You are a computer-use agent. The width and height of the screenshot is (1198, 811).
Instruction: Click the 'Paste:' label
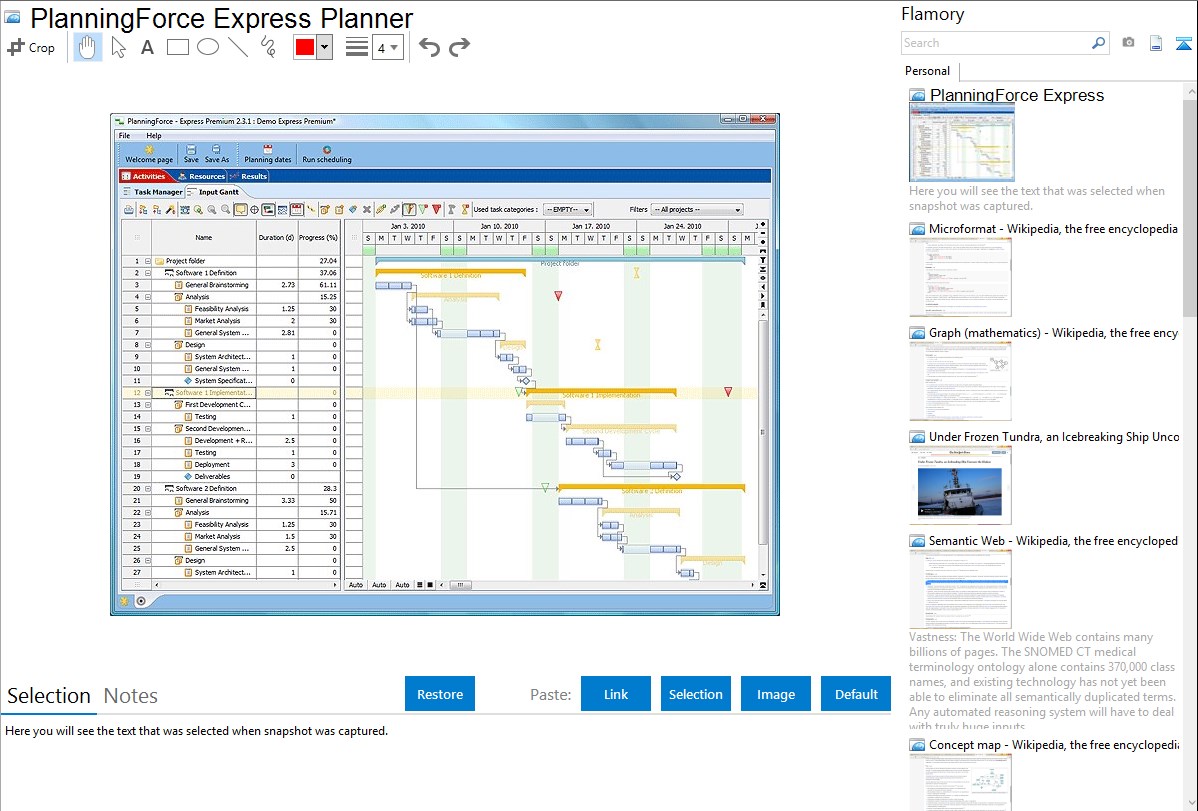click(550, 694)
